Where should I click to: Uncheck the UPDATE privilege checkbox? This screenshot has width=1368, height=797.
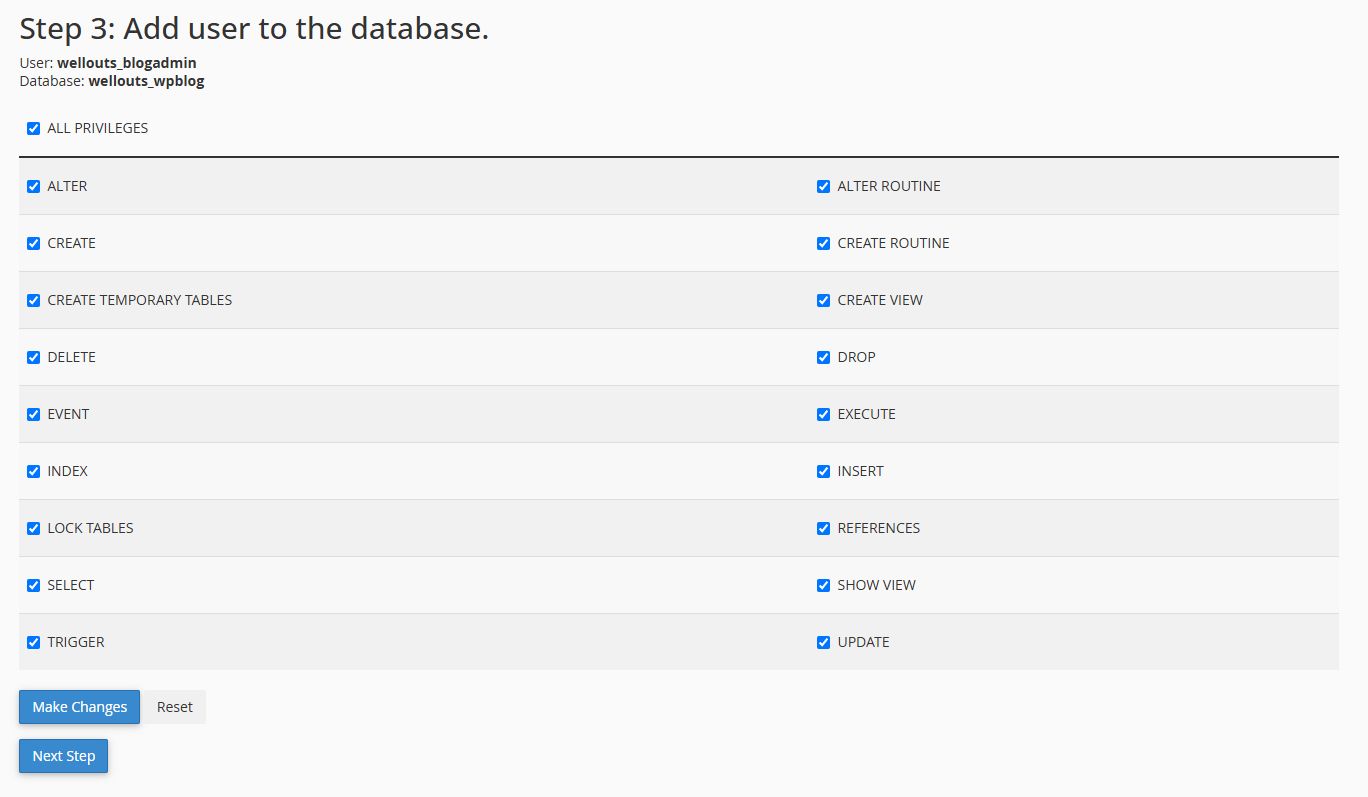pos(823,642)
